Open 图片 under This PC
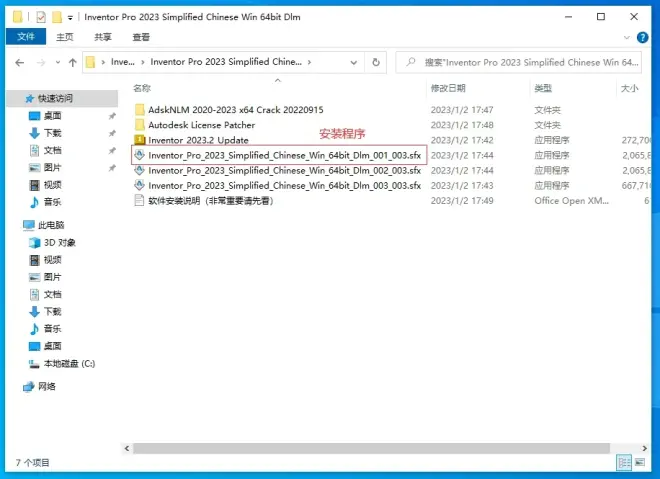The image size is (660, 479). 52,277
